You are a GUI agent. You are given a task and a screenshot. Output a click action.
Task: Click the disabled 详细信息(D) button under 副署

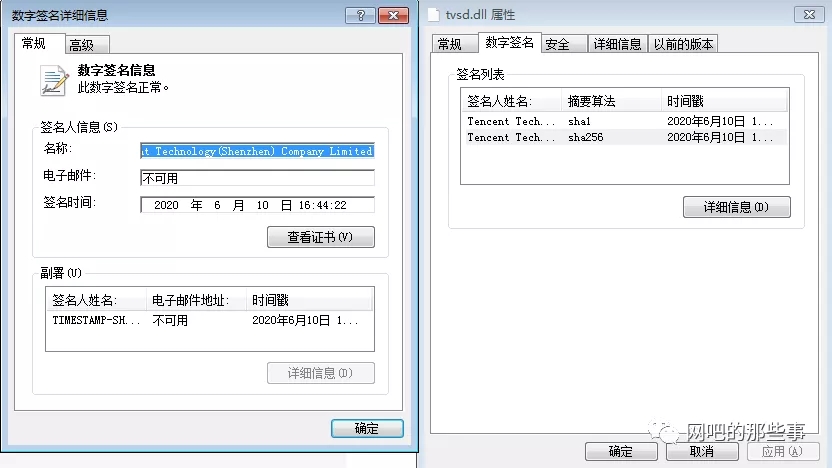320,373
